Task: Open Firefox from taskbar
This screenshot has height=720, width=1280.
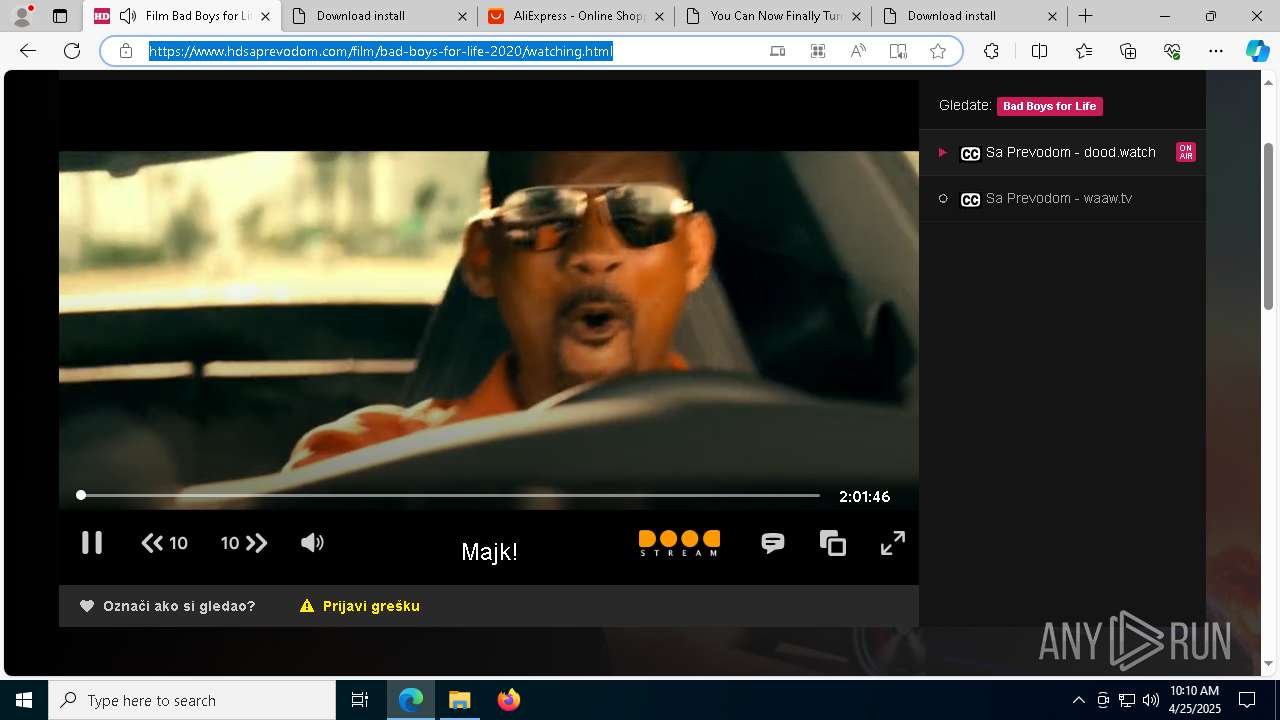Action: click(509, 700)
